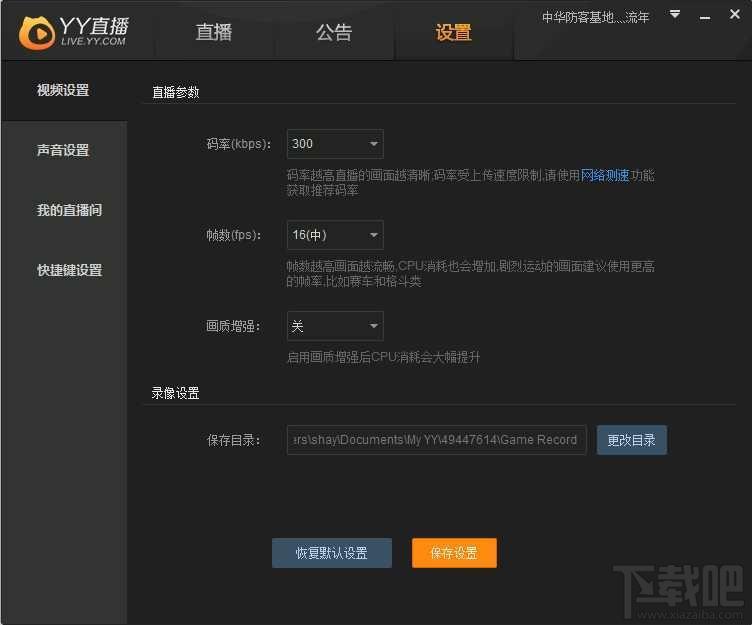
Task: Click the username 中华防客基地...流年
Action: pyautogui.click(x=595, y=18)
